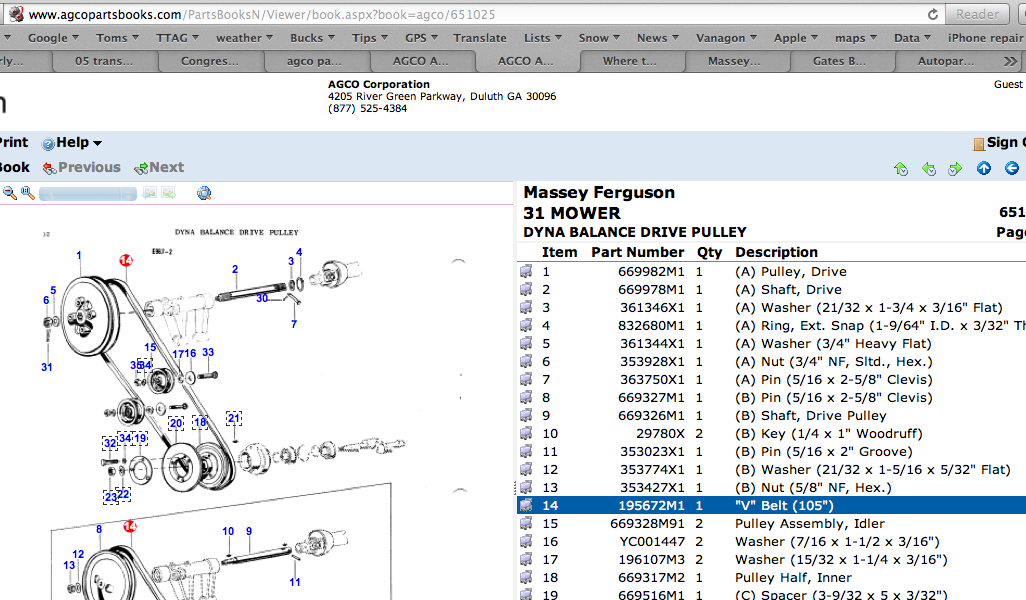Click the site favicon in the address bar

pyautogui.click(x=16, y=14)
